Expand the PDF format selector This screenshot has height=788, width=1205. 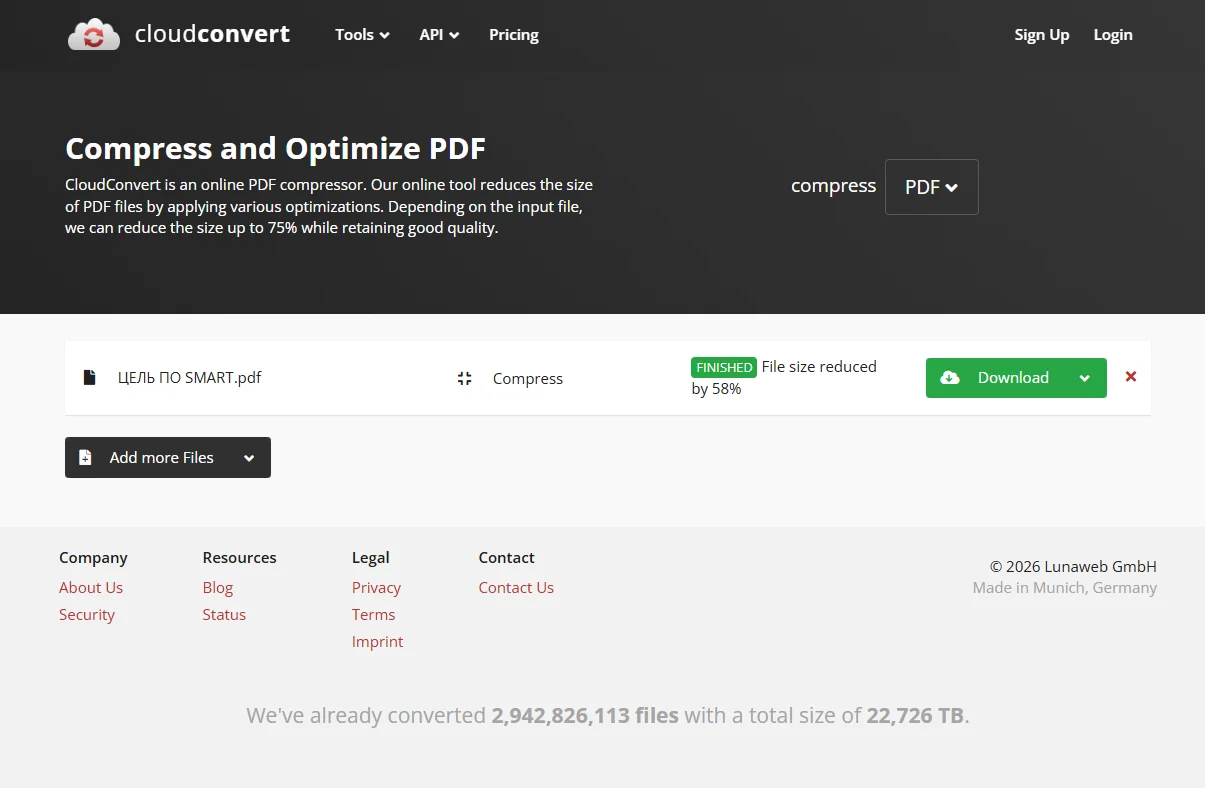931,187
